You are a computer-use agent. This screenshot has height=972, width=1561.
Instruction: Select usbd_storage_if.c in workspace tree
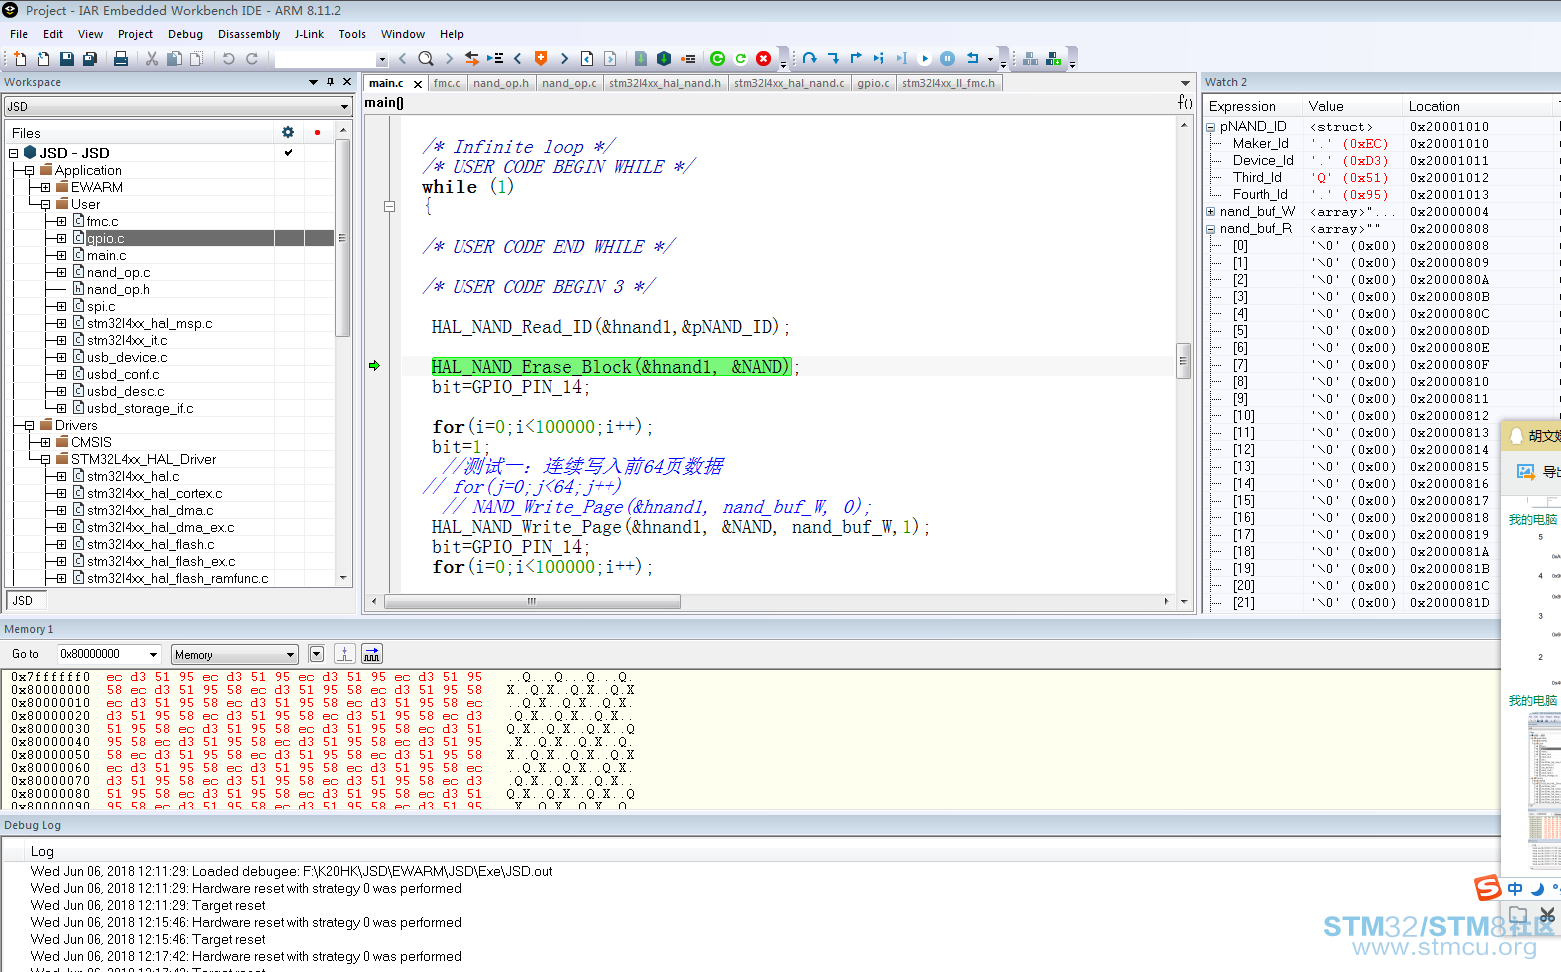140,408
